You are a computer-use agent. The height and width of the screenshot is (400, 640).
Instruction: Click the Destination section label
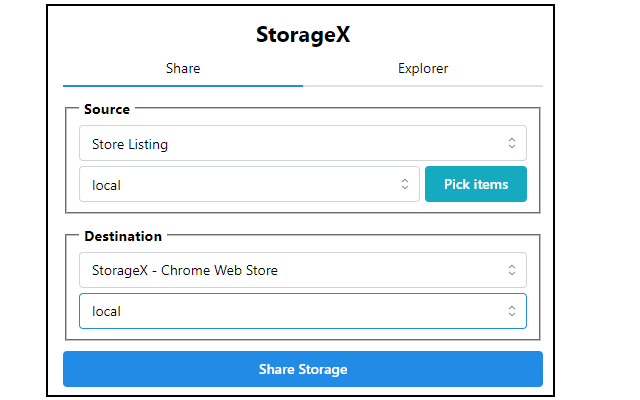pos(123,237)
